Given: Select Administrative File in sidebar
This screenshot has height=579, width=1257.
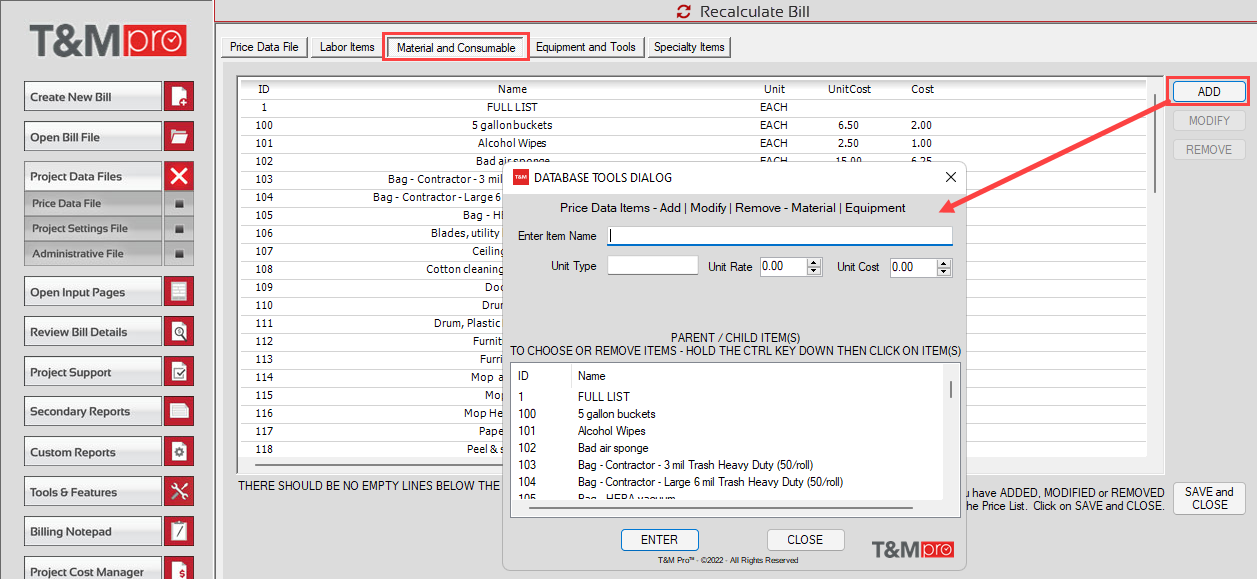Looking at the screenshot, I should pyautogui.click(x=93, y=253).
